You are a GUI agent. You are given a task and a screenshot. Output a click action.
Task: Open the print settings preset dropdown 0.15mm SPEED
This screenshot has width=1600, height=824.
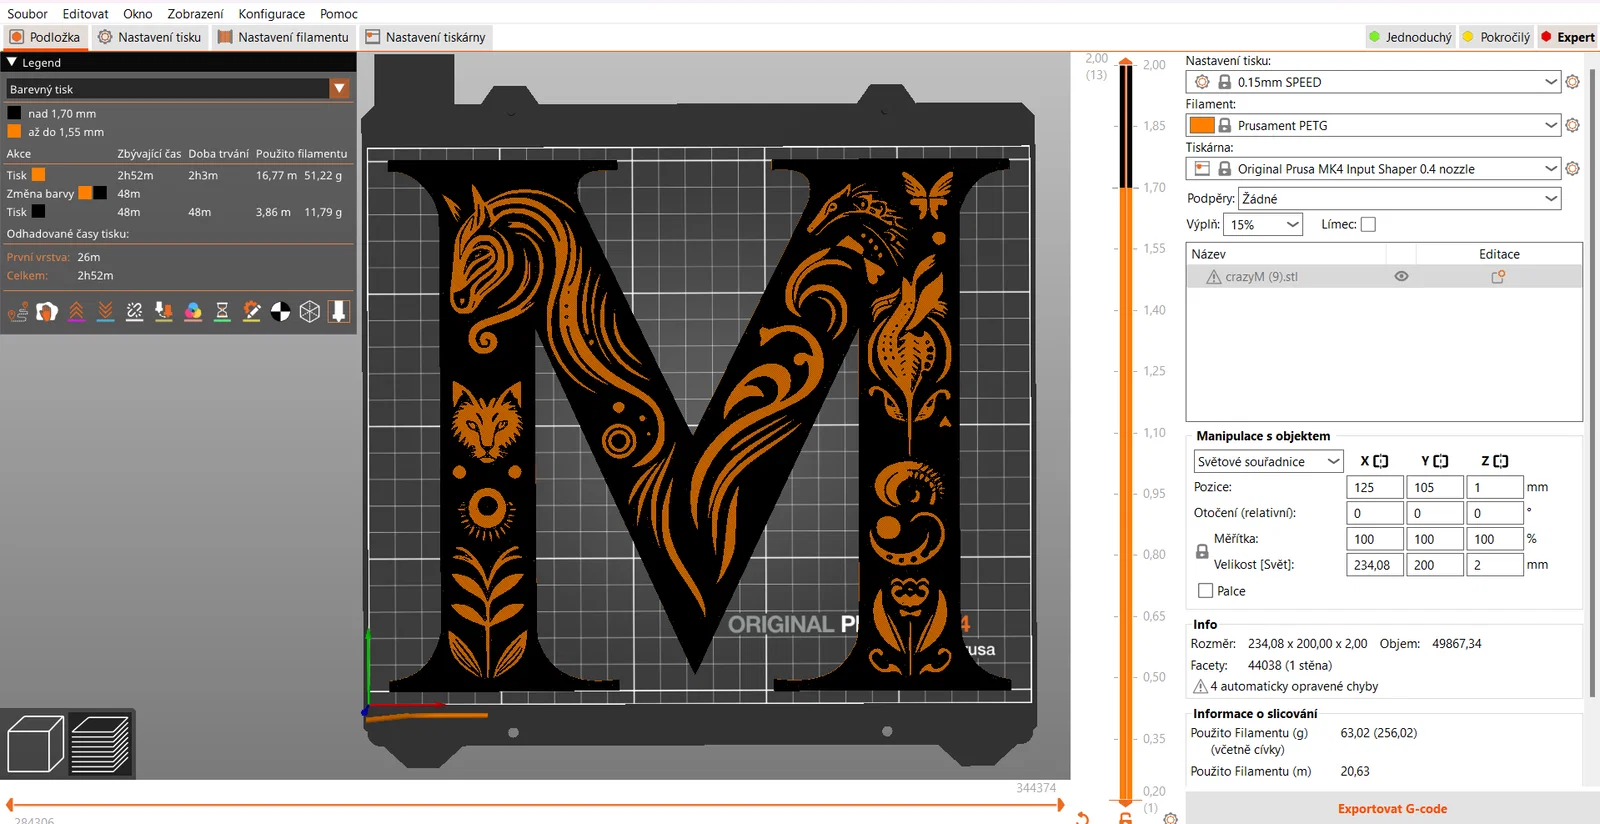pos(1373,82)
